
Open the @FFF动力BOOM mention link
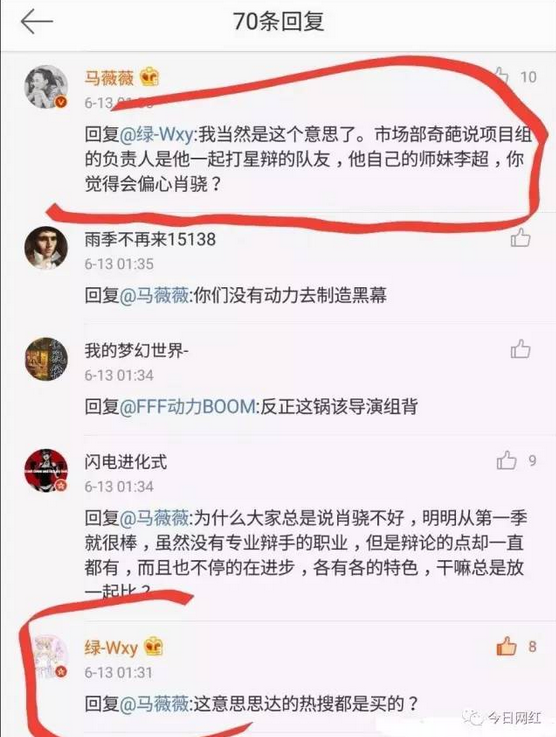click(x=188, y=407)
